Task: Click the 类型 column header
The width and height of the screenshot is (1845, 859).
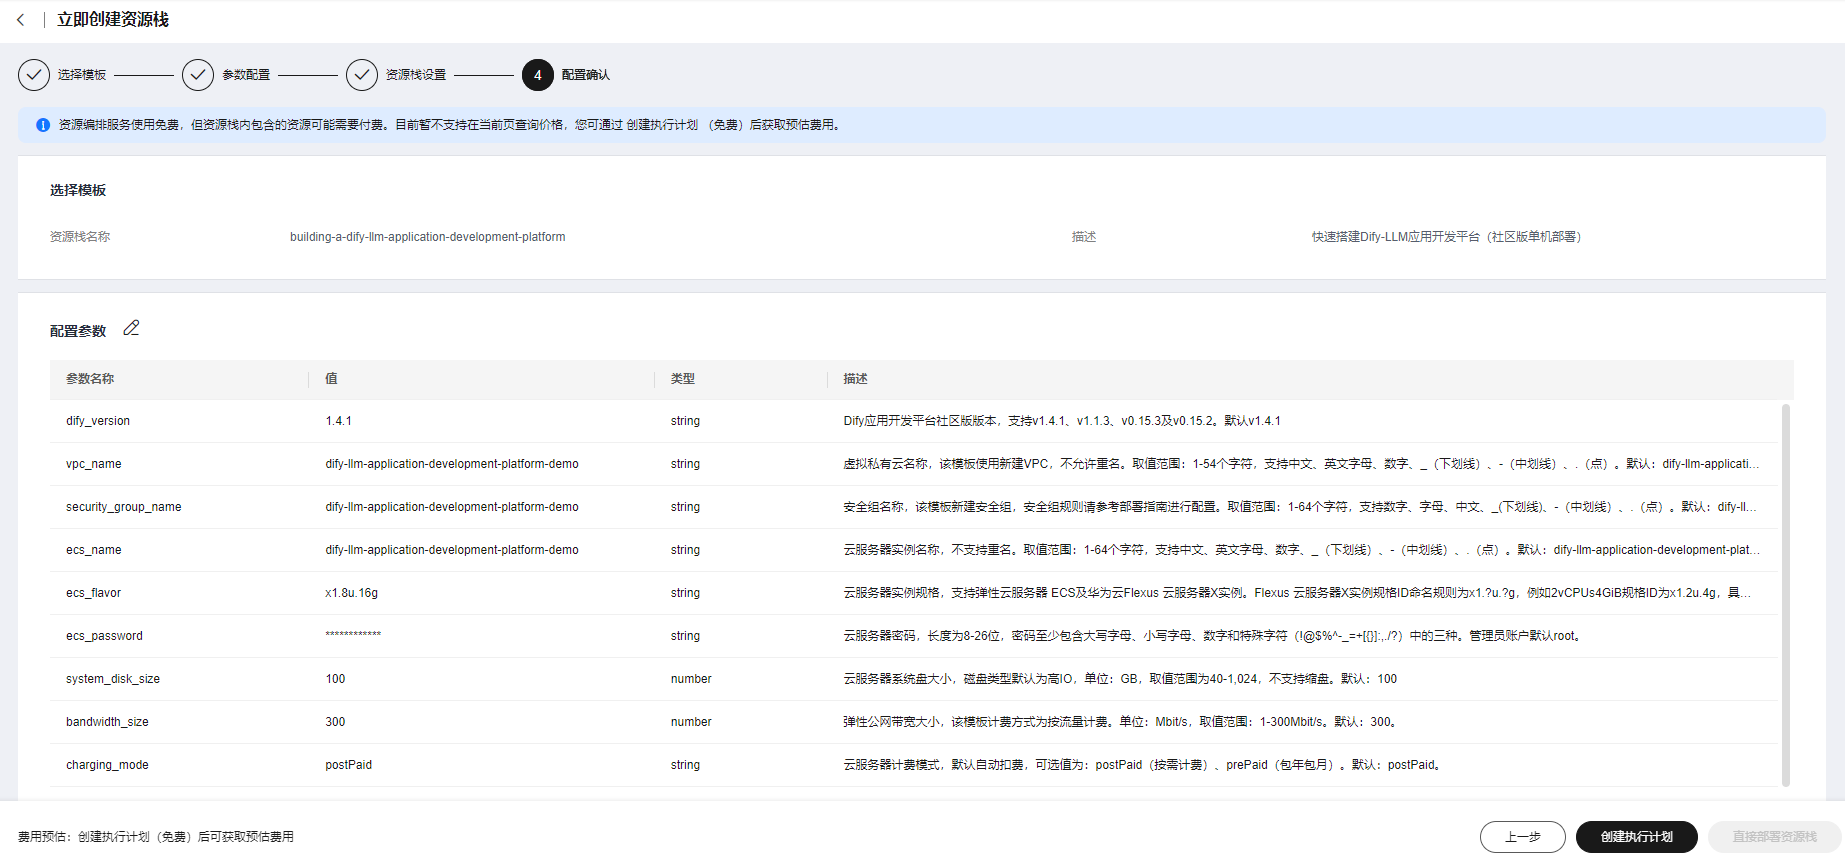Action: tap(683, 379)
